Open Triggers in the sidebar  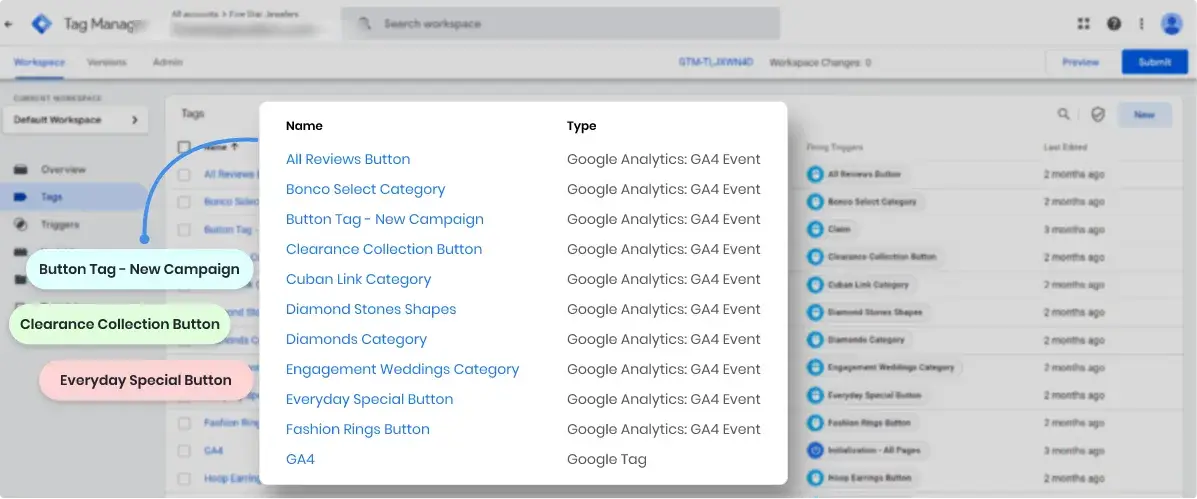[60, 225]
